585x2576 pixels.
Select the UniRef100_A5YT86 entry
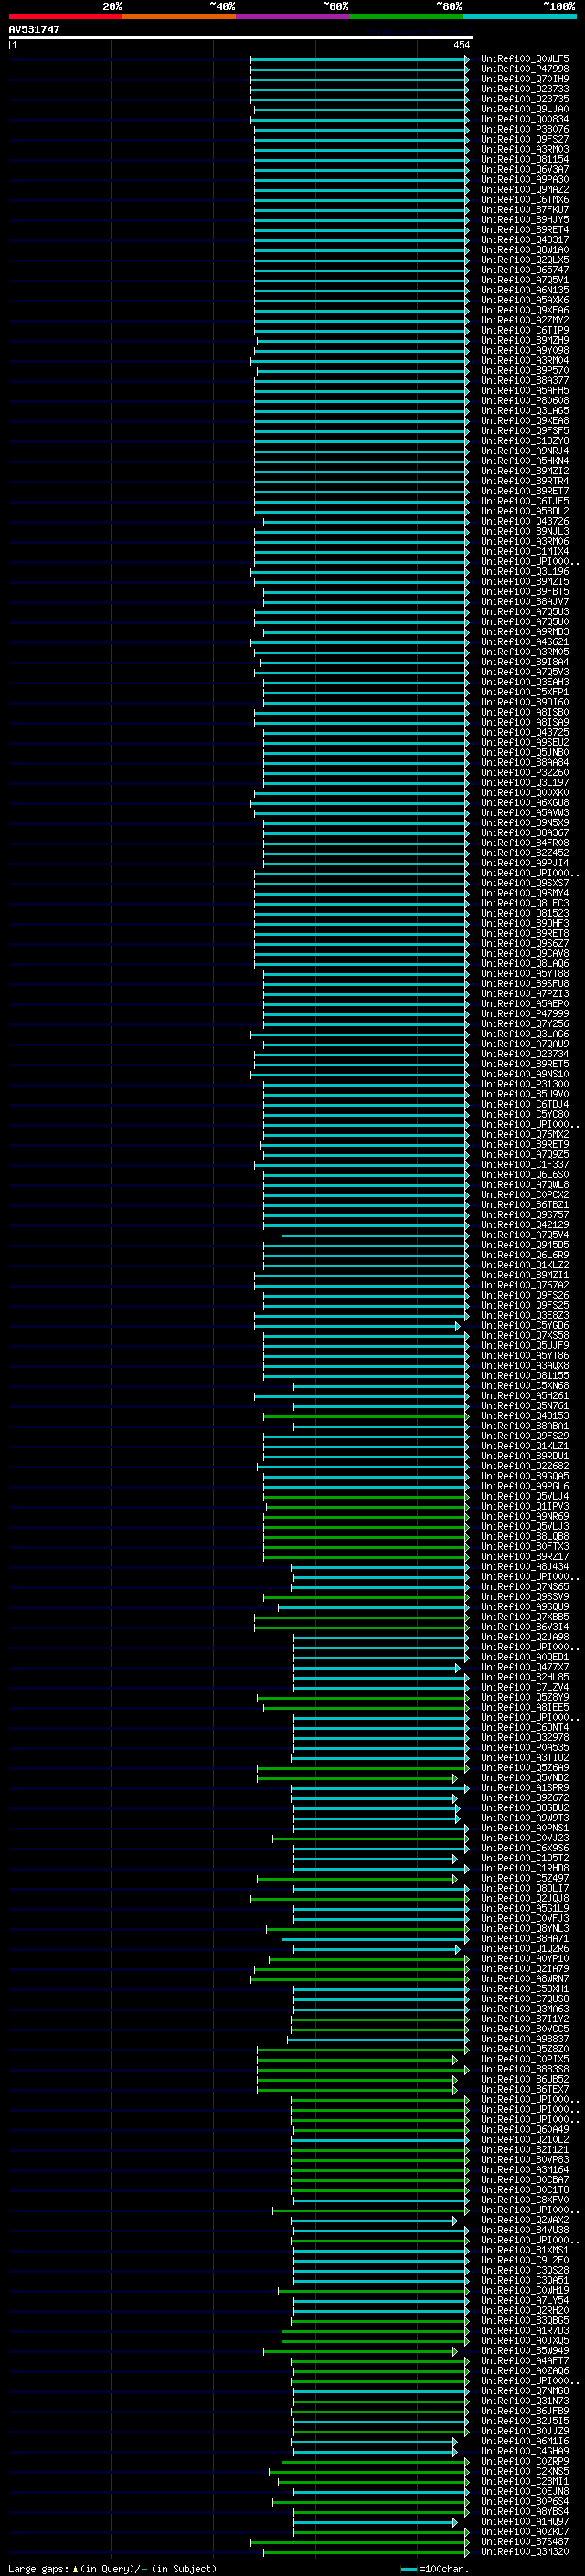(525, 1356)
